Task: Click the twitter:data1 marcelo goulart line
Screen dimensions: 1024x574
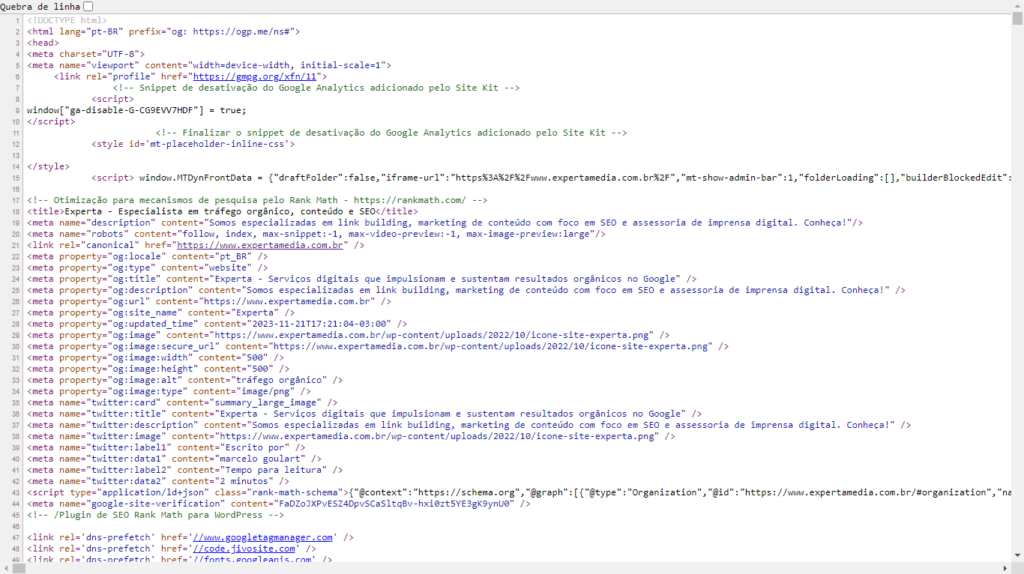Action: coord(174,459)
